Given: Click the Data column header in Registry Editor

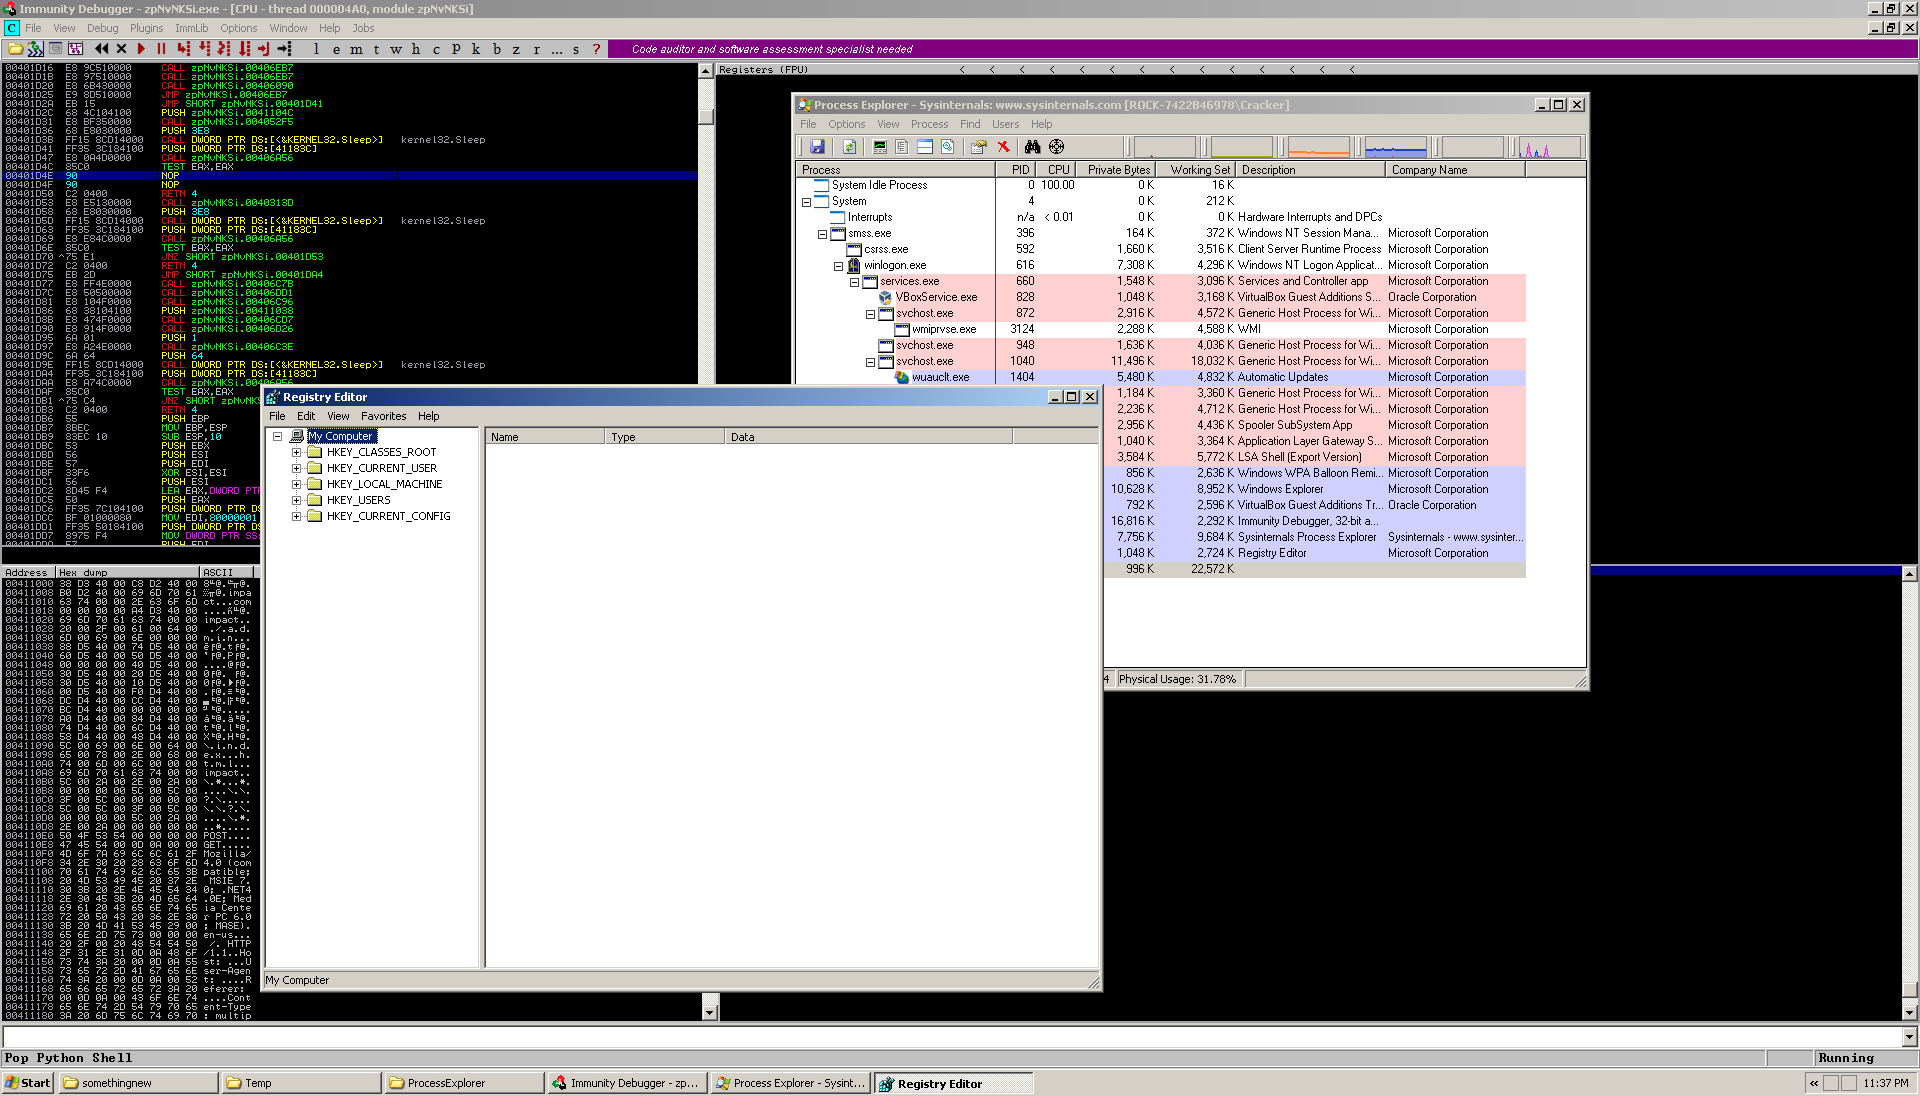Looking at the screenshot, I should 868,437.
